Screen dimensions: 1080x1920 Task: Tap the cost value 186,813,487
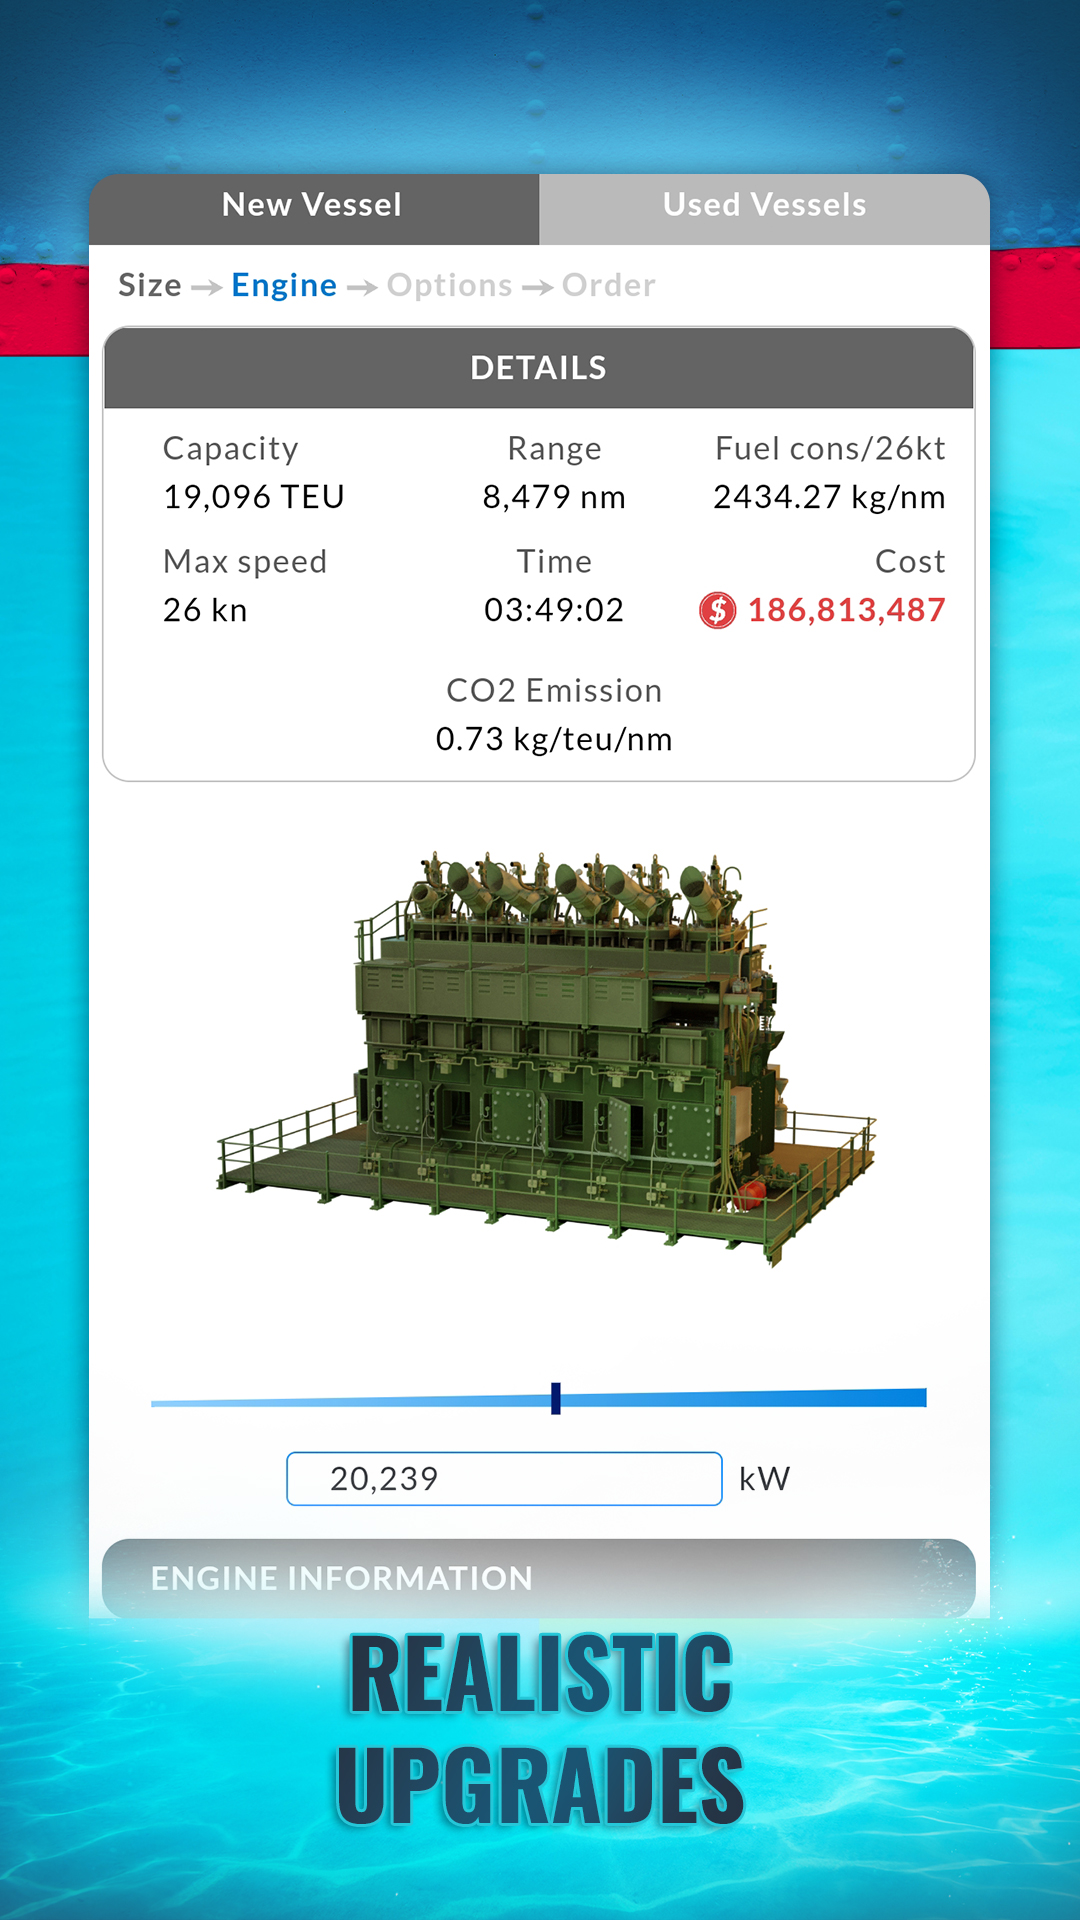(x=846, y=610)
